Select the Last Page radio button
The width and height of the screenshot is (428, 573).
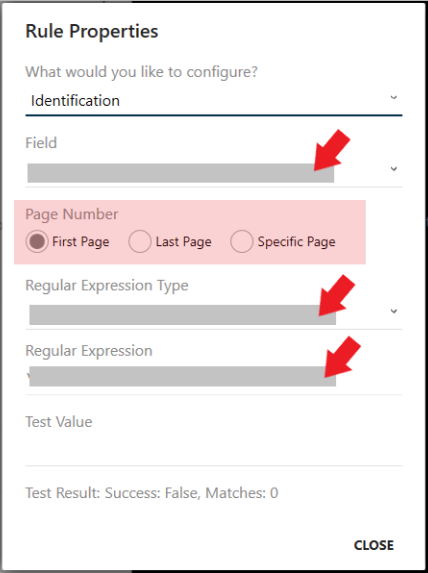[140, 242]
